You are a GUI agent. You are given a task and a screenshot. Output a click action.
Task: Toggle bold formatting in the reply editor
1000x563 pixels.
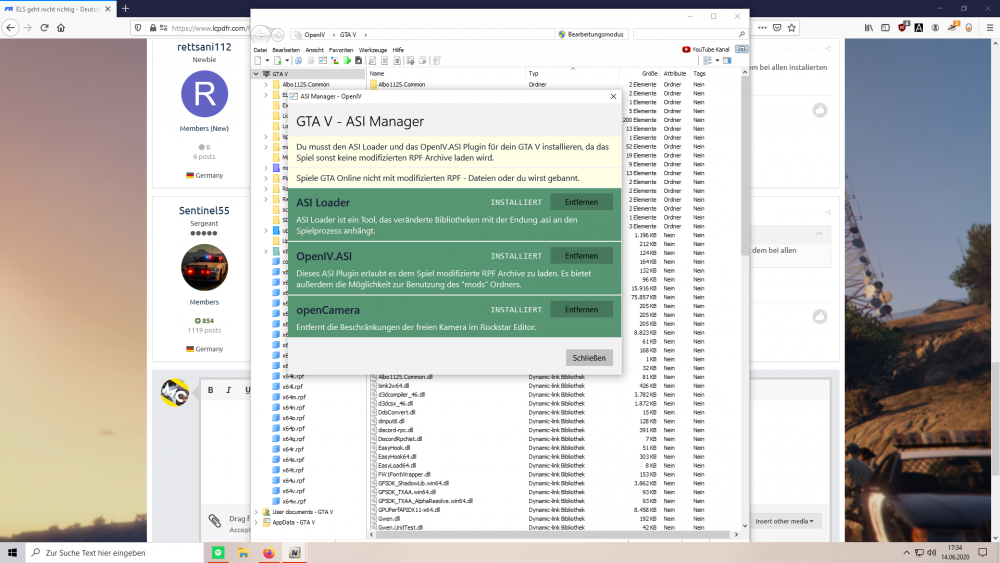(x=211, y=390)
